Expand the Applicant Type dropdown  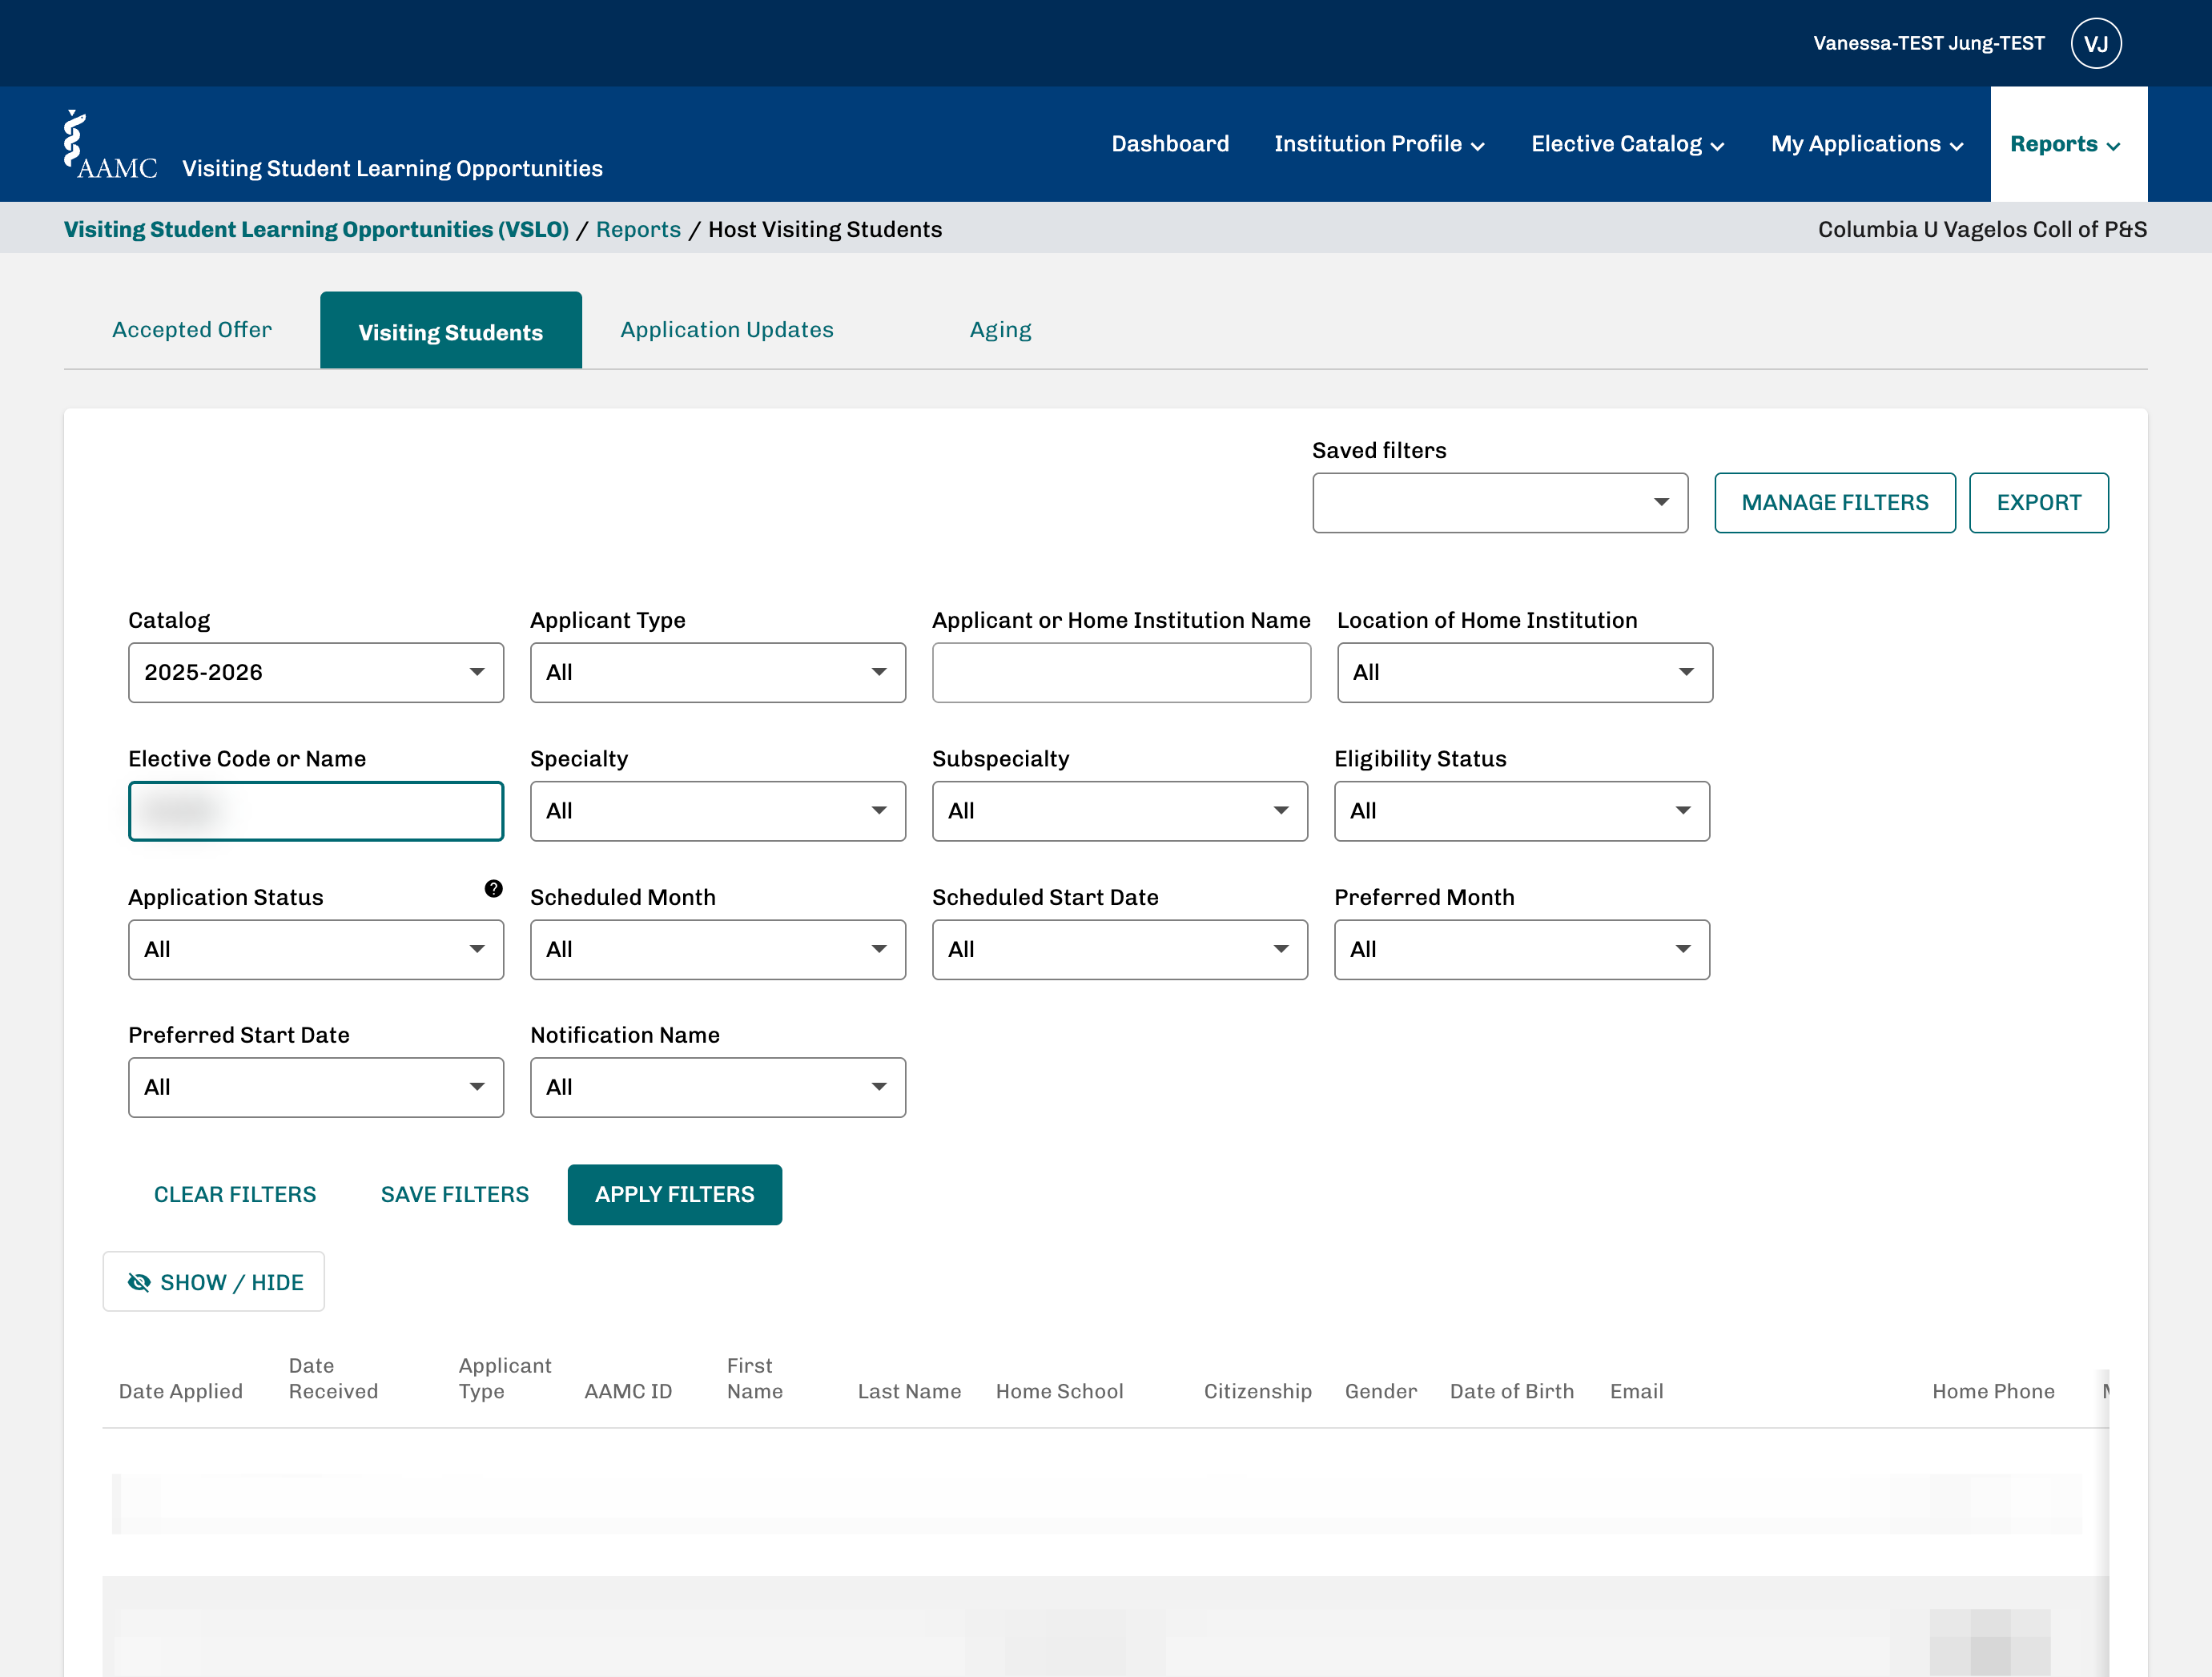click(718, 672)
